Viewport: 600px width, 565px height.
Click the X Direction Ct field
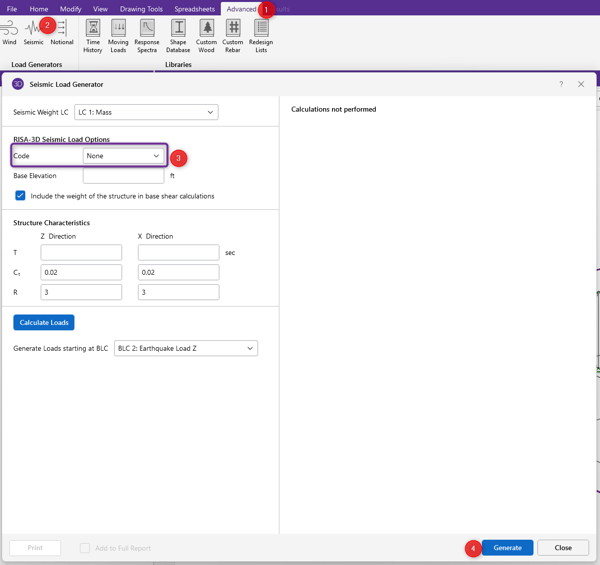point(179,272)
